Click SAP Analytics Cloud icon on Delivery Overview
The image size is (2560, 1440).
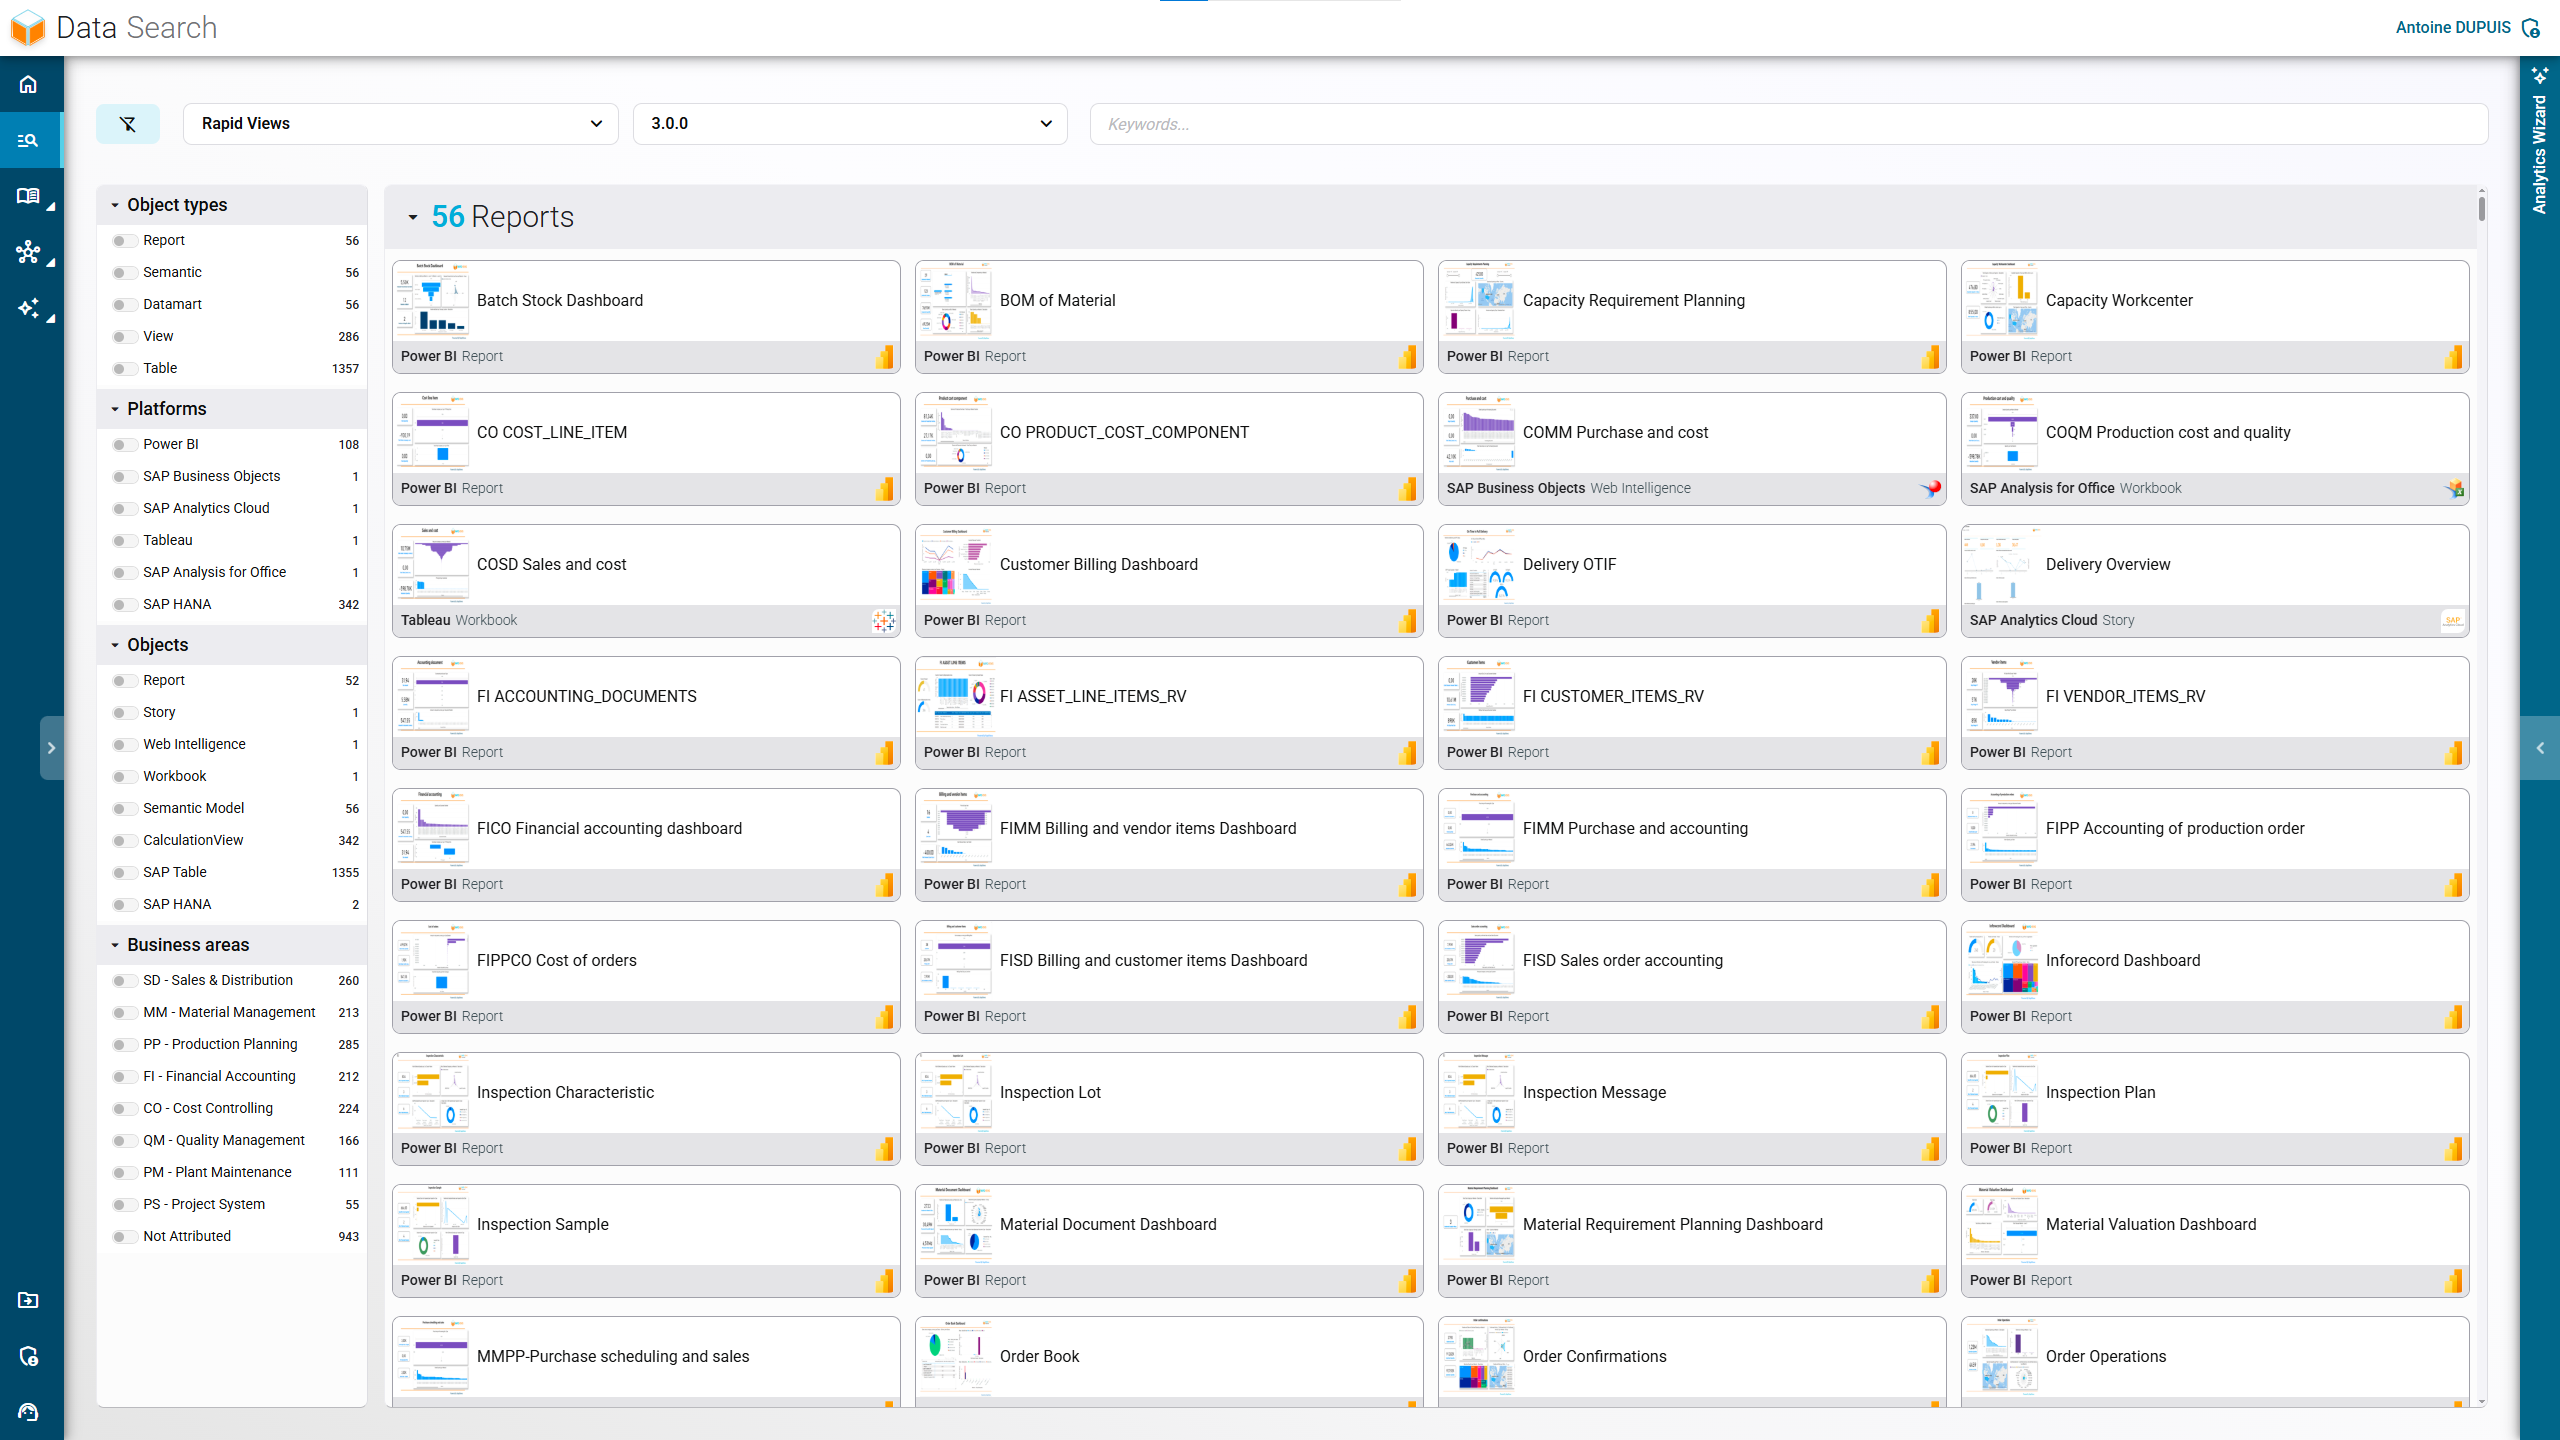click(x=2453, y=621)
